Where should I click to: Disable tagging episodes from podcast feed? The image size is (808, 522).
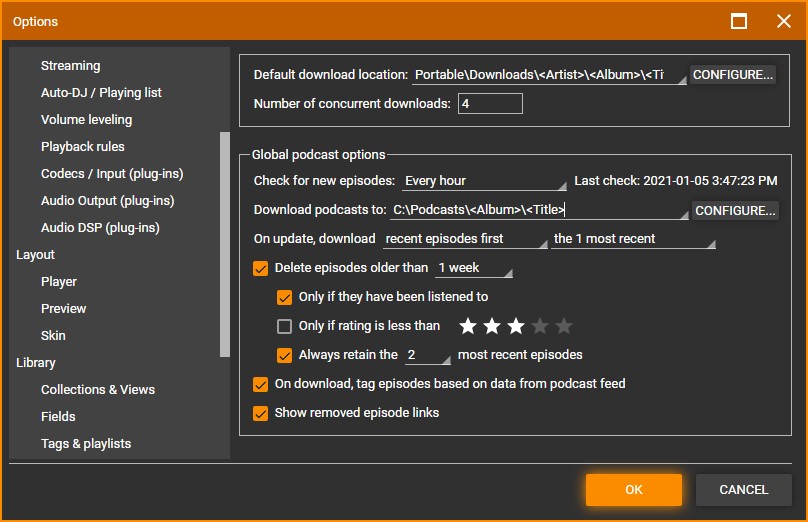point(261,384)
